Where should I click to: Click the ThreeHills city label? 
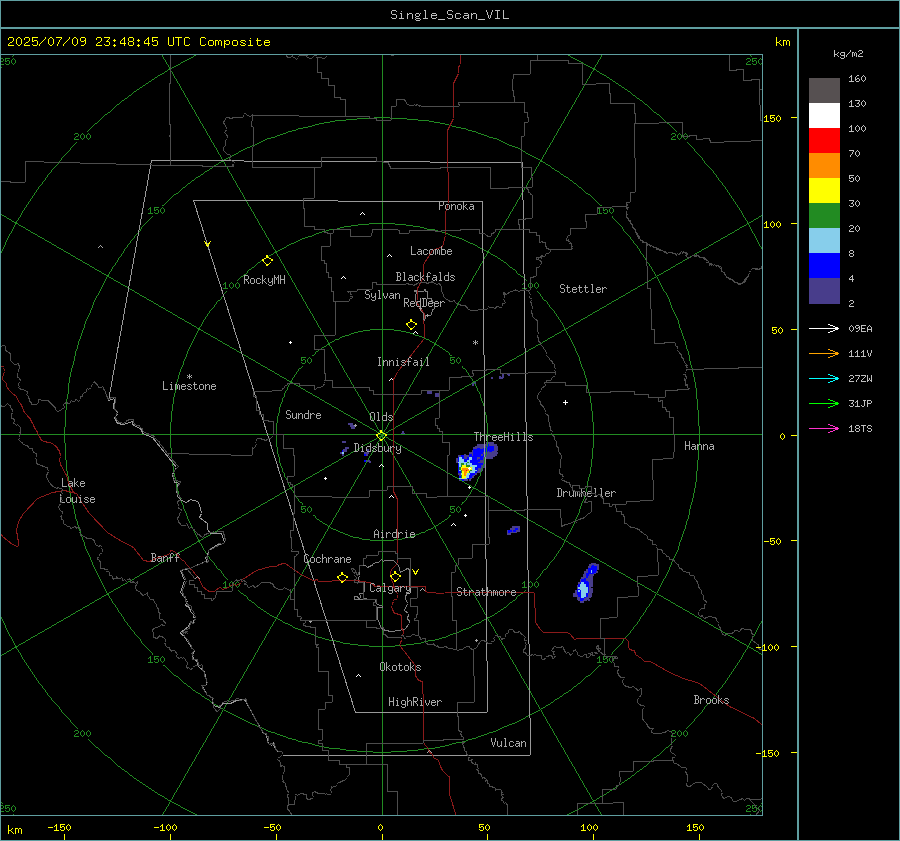pos(503,437)
